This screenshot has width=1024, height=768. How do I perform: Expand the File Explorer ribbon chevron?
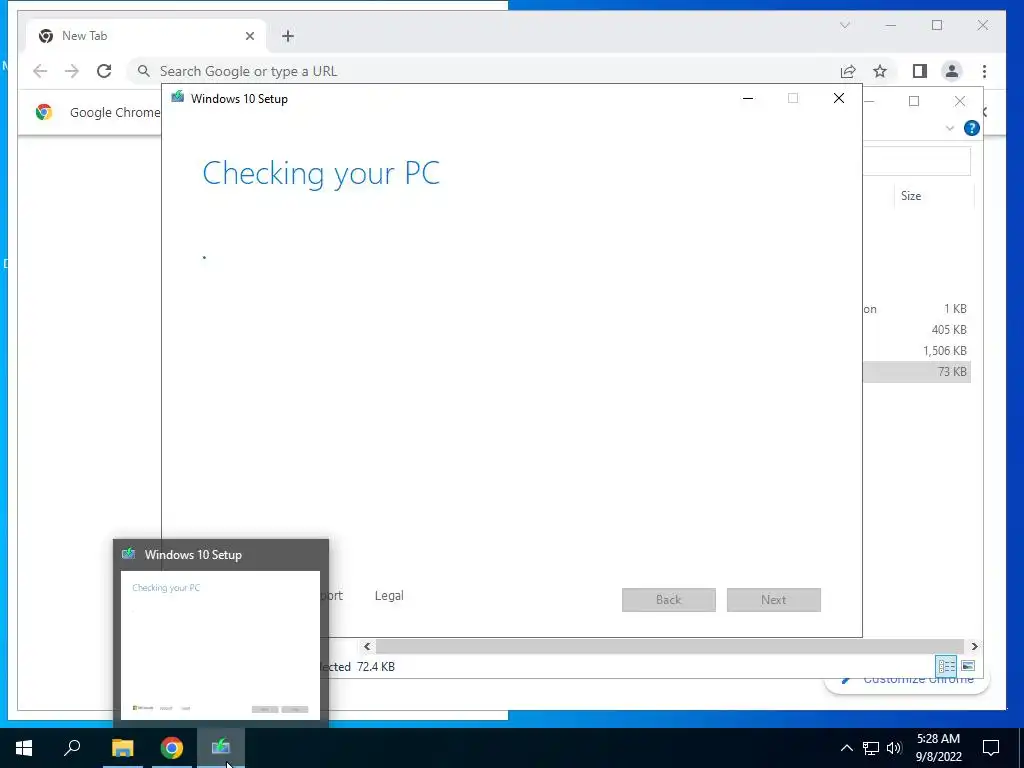coord(950,128)
